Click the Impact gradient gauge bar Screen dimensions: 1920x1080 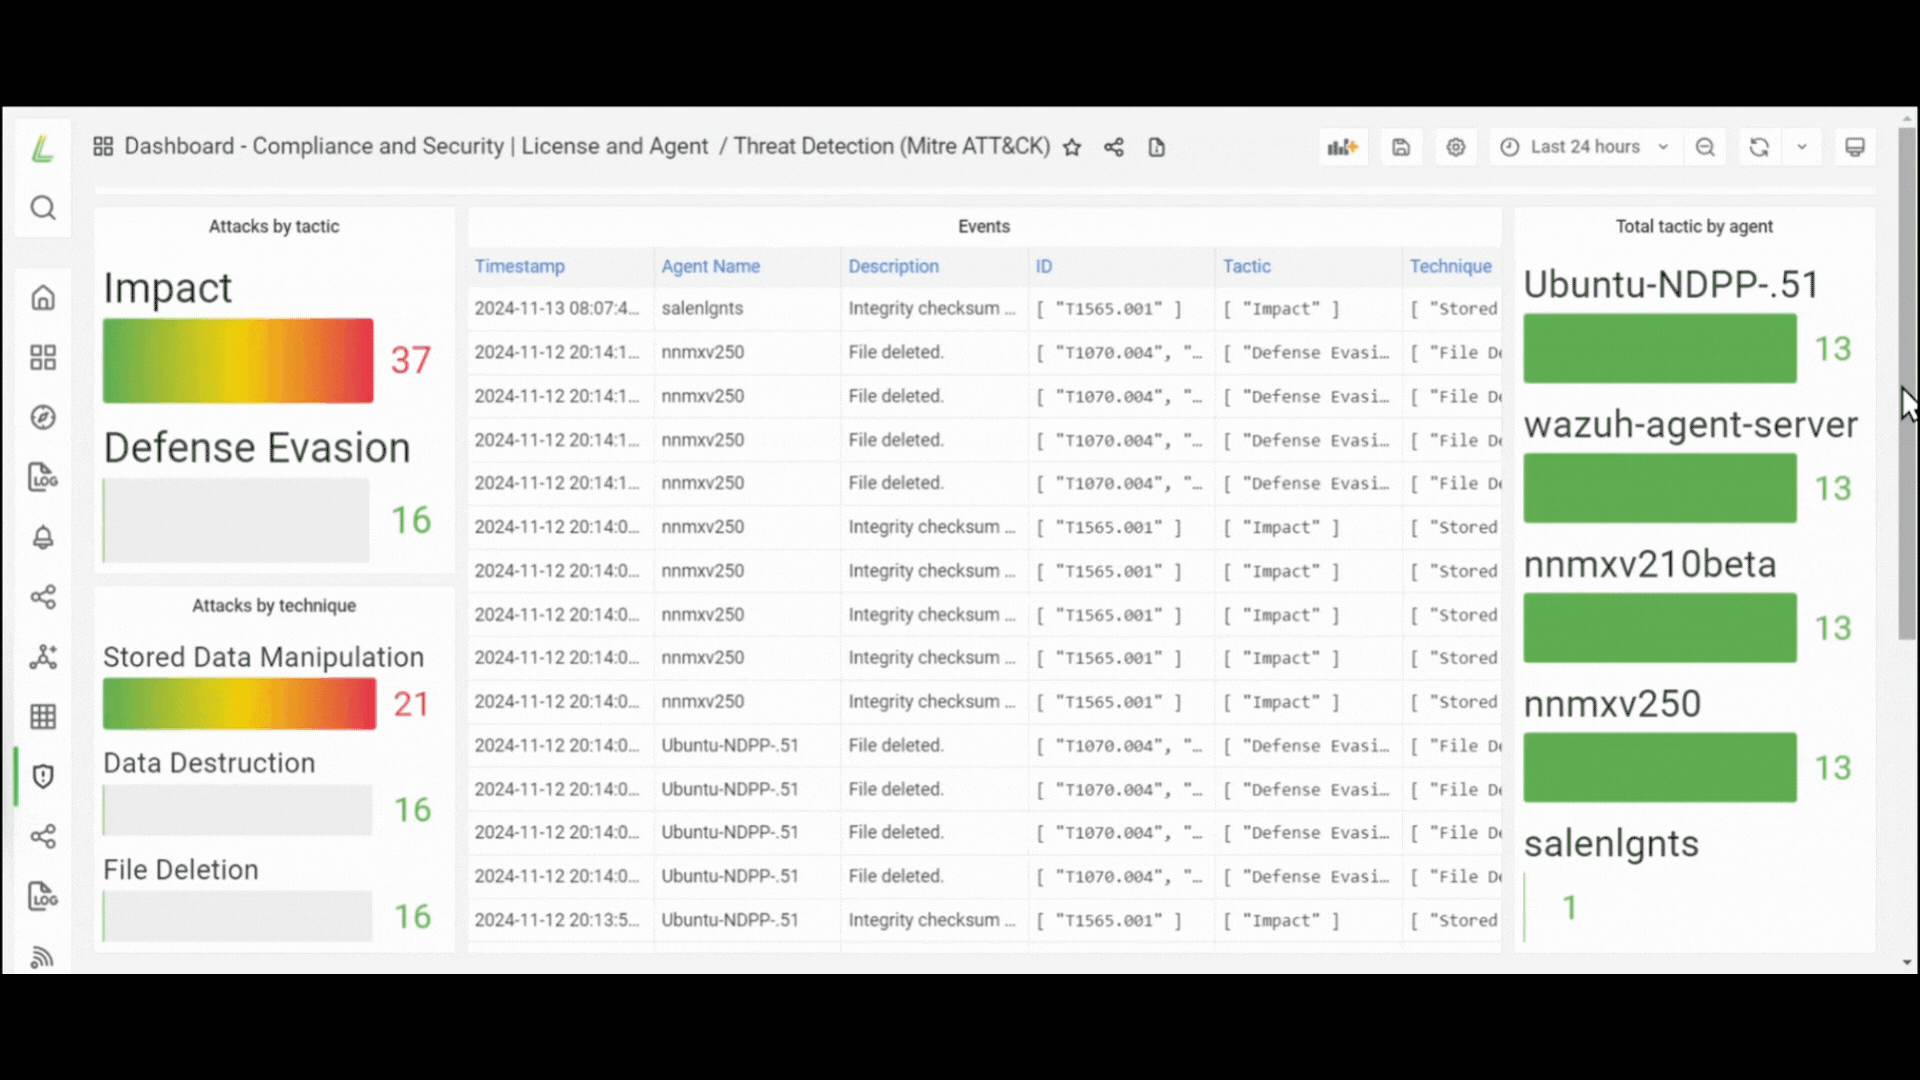tap(238, 361)
